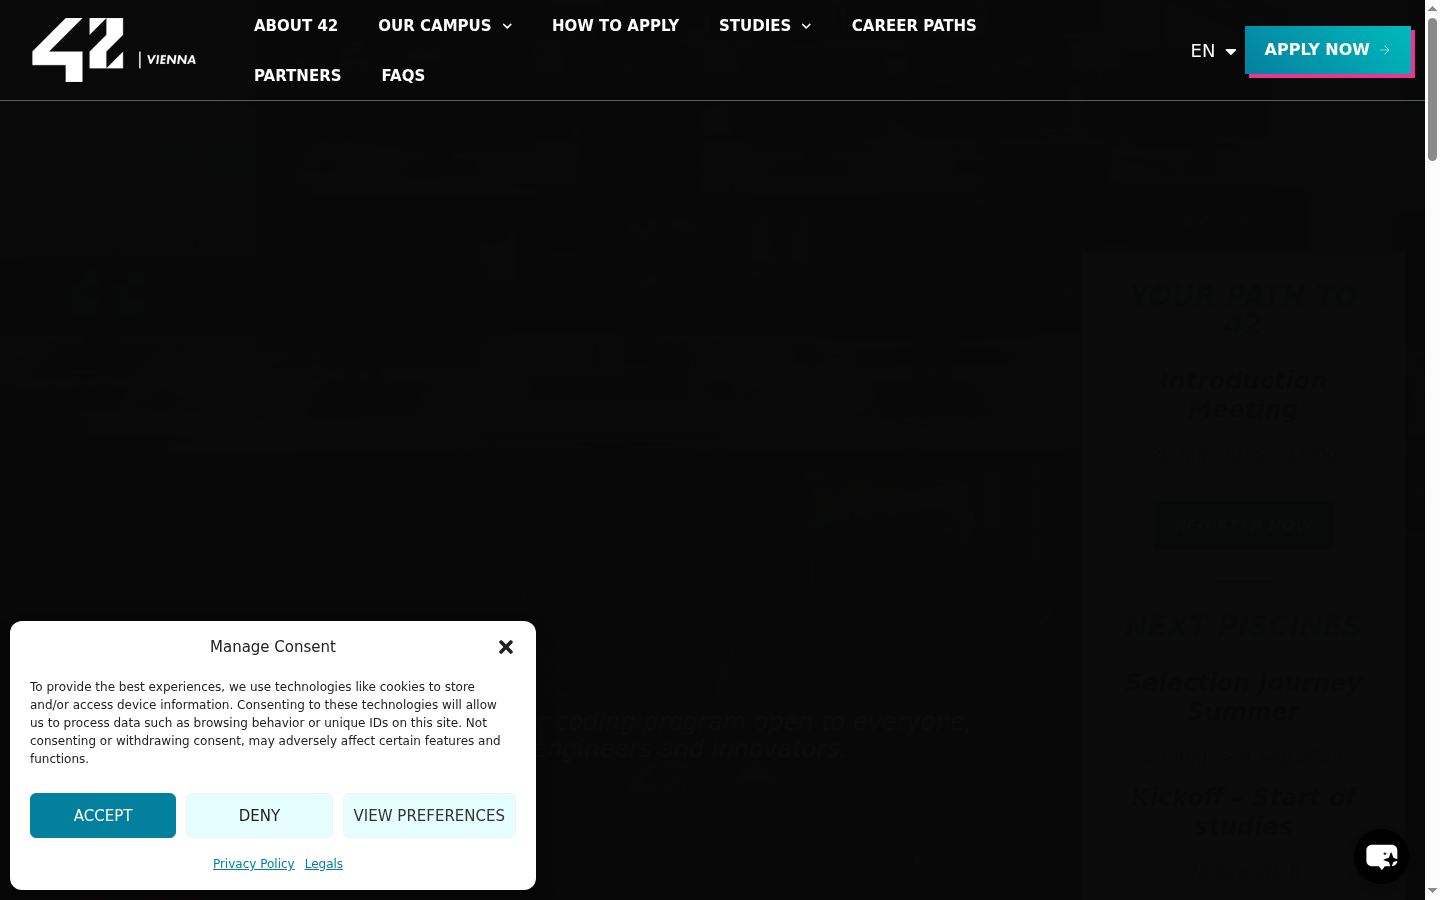Screen dimensions: 1440x900
Task: Expand the Our Campus chevron
Action: click(x=507, y=26)
